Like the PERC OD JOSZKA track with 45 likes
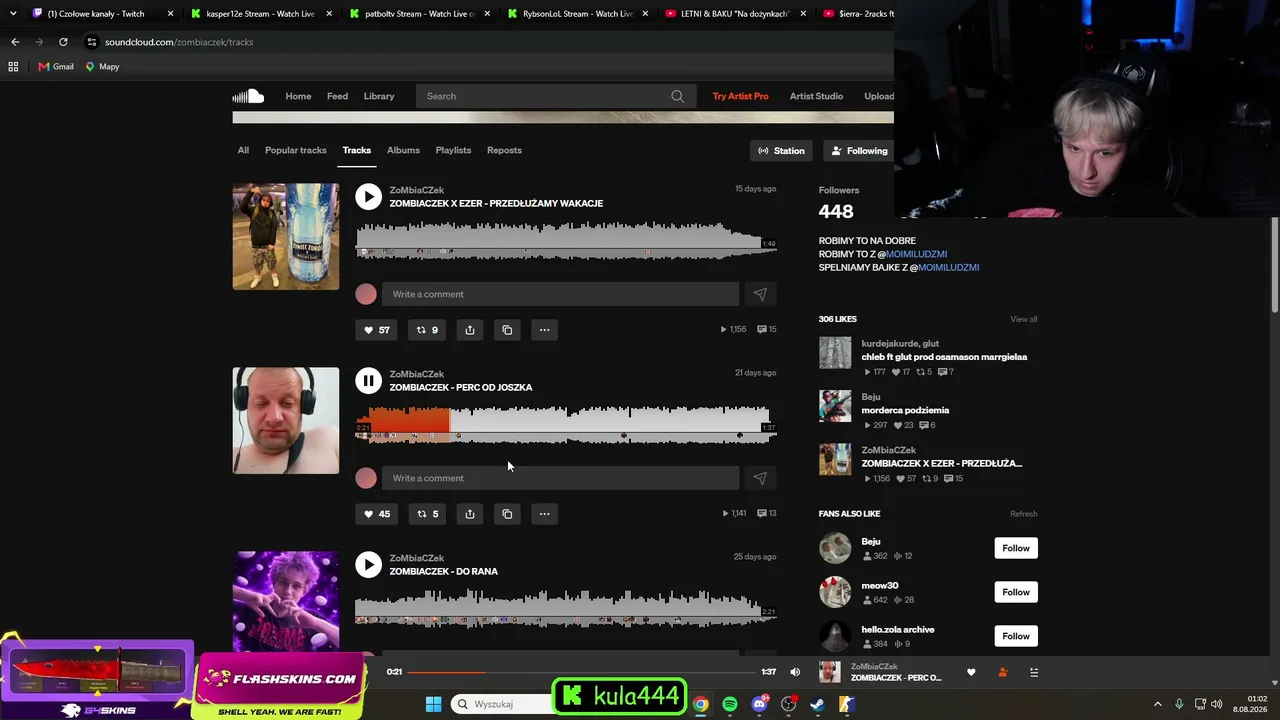Image resolution: width=1280 pixels, height=720 pixels. point(377,514)
